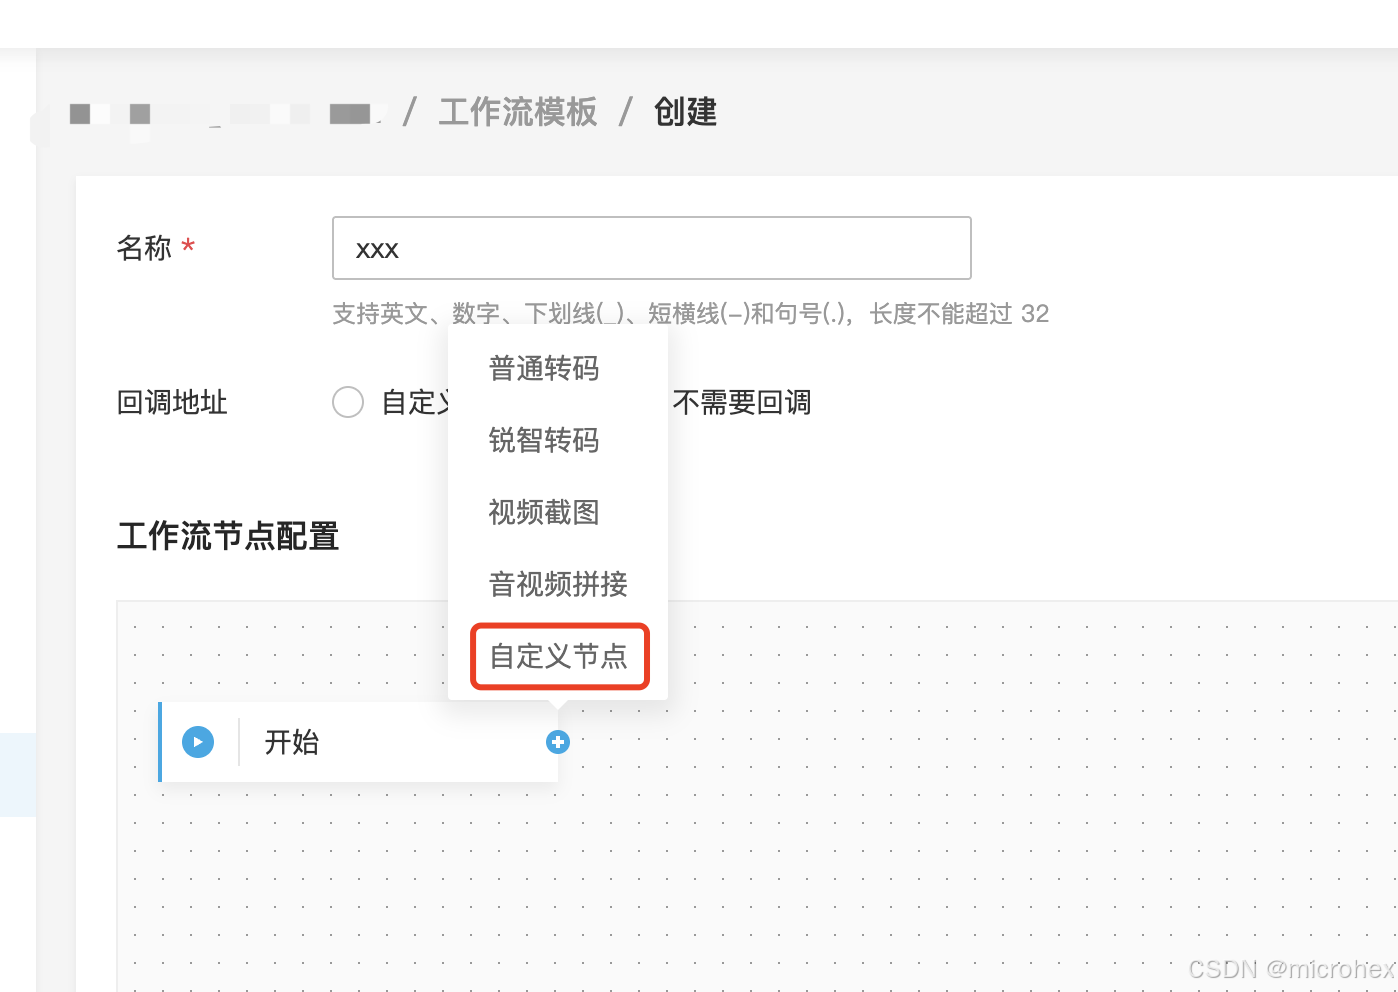Select 锐智转码 from the node menu
Viewport: 1398px width, 992px height.
[544, 440]
